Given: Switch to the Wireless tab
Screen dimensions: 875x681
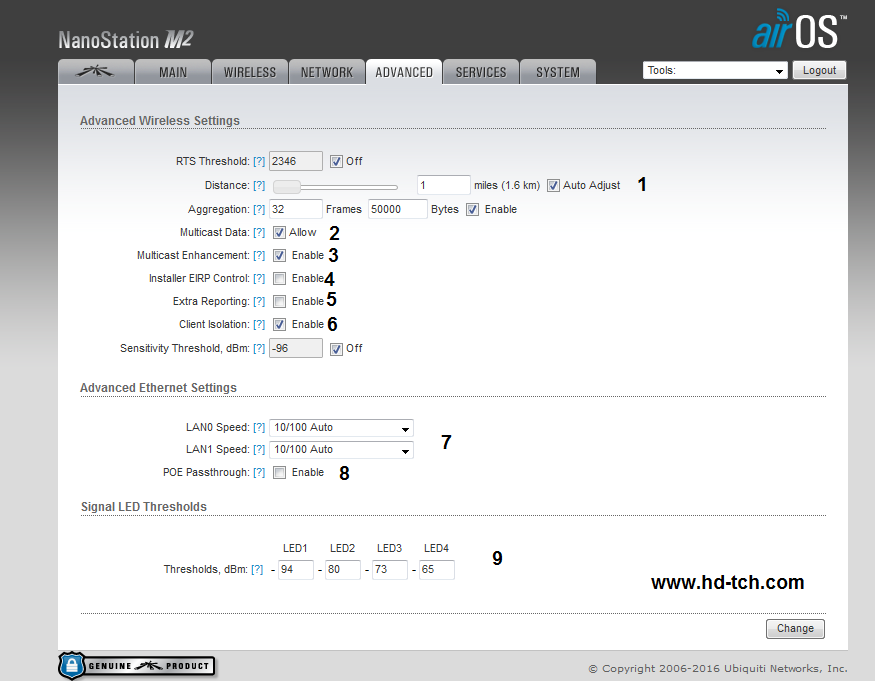Looking at the screenshot, I should tap(250, 72).
